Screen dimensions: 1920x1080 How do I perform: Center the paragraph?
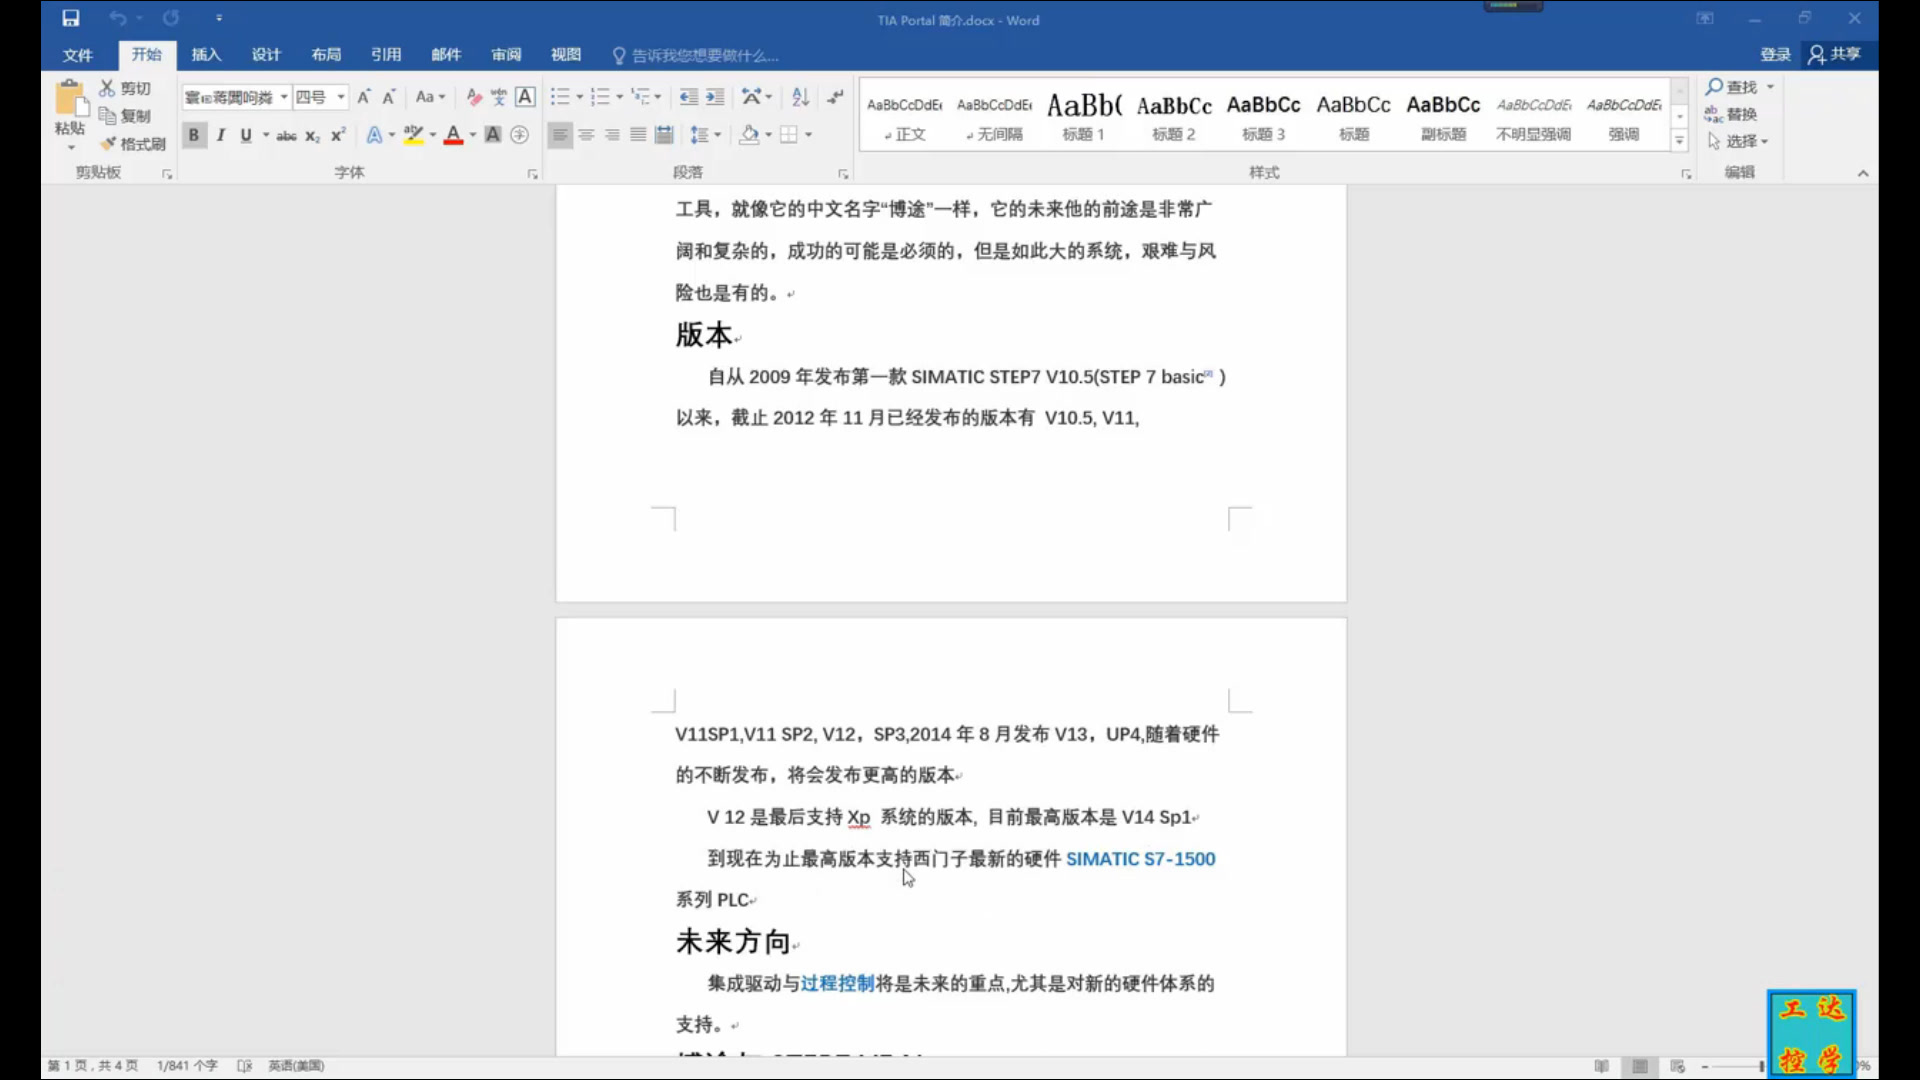click(586, 135)
